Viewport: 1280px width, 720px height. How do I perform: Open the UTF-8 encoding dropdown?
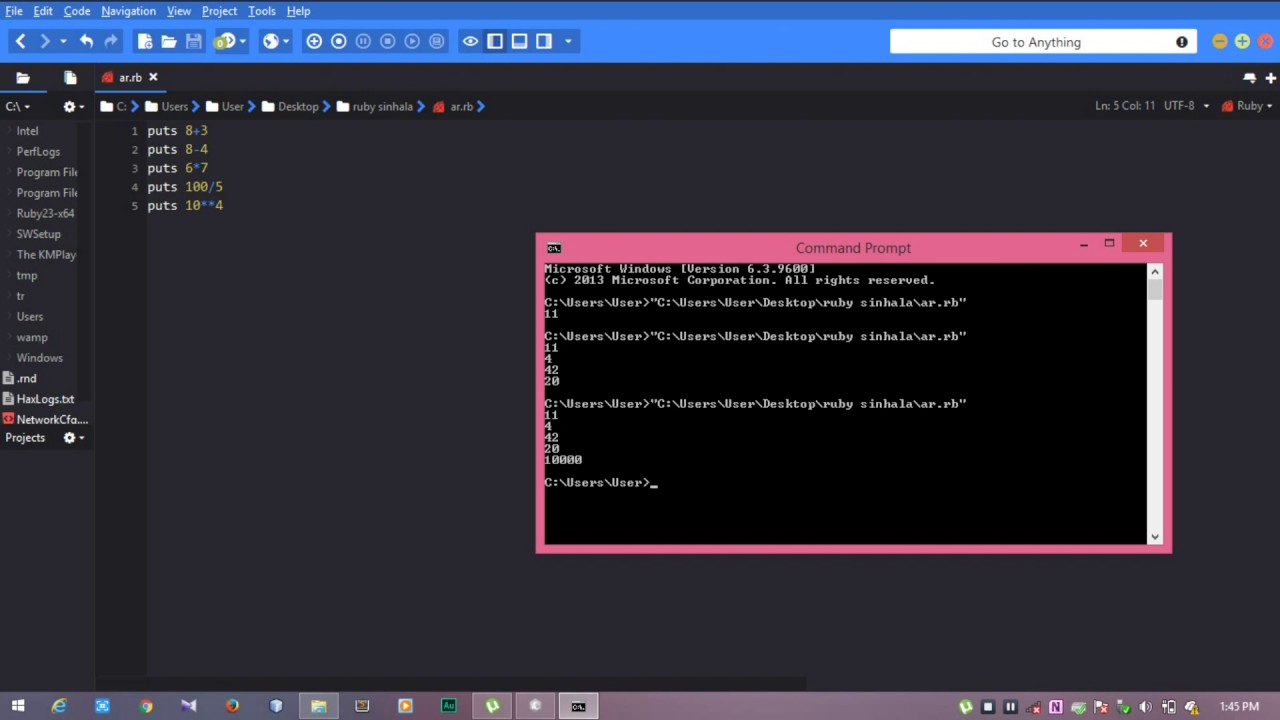(1186, 106)
